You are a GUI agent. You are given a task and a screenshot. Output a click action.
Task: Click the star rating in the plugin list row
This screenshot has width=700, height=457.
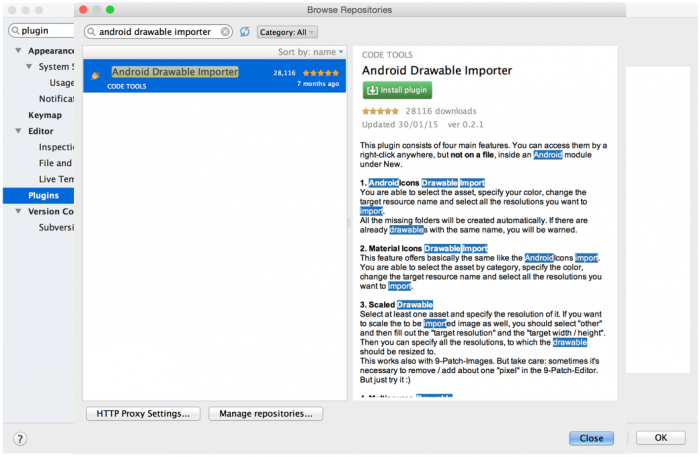point(321,73)
